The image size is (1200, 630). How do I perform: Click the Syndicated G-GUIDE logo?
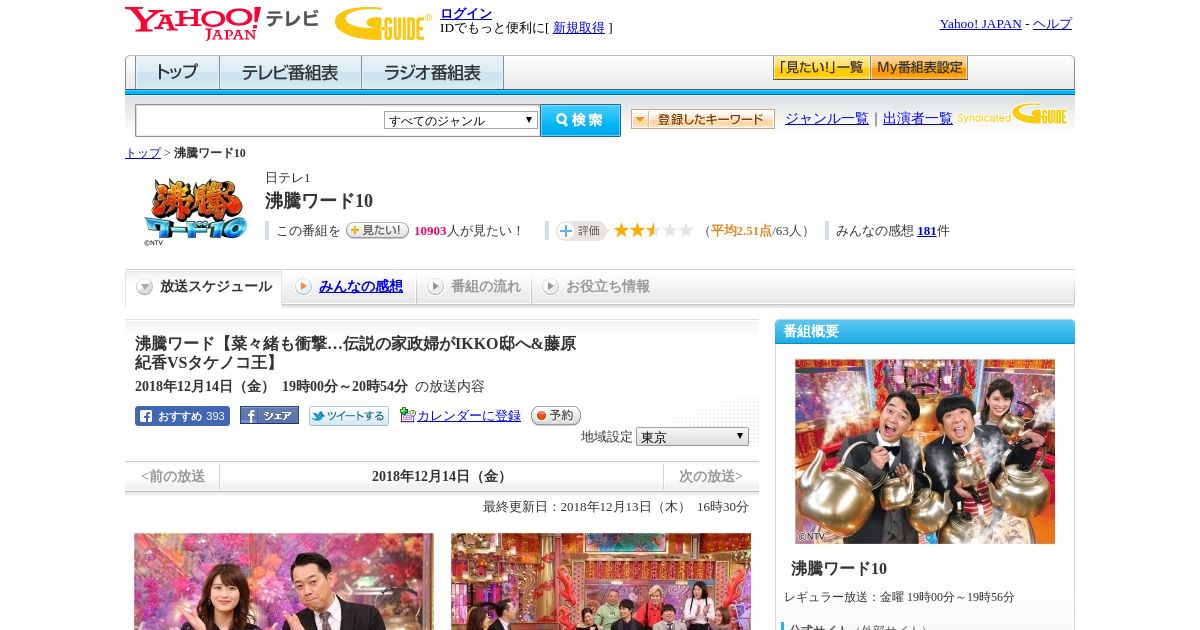[x=1012, y=115]
